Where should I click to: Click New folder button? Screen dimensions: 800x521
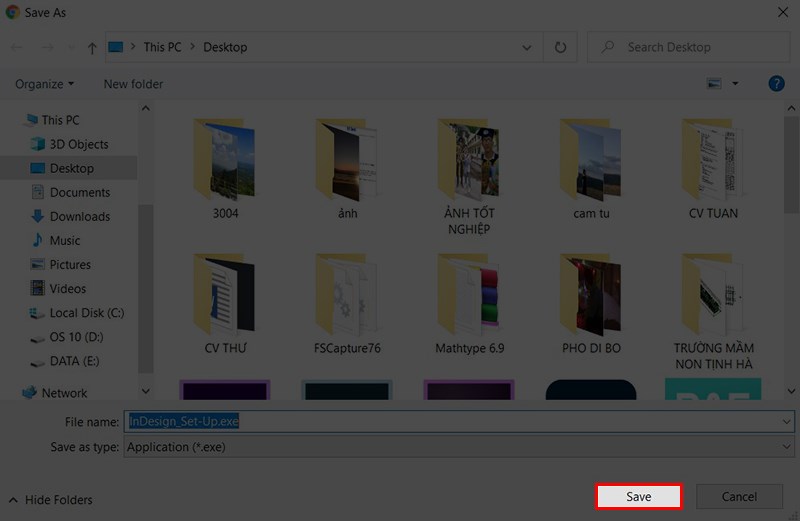click(x=133, y=84)
